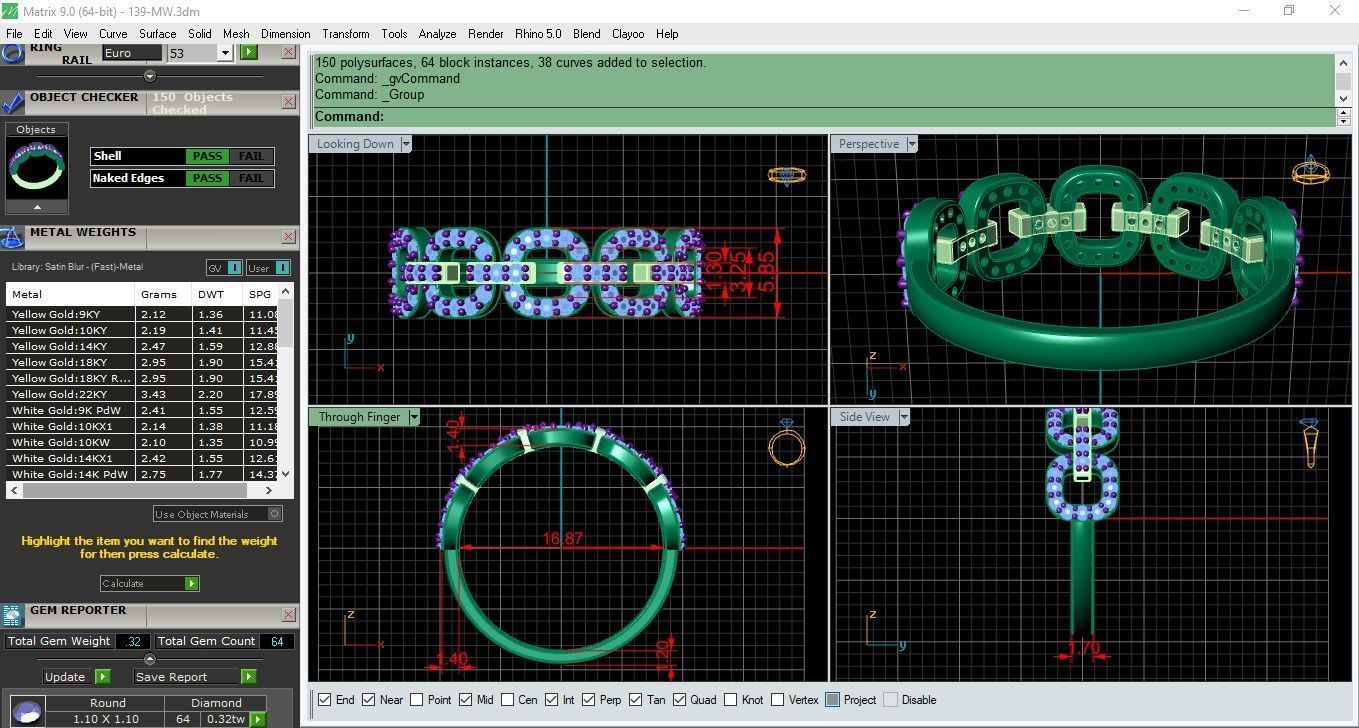Toggle the Perp osnap checkbox
The width and height of the screenshot is (1359, 728).
pos(588,700)
